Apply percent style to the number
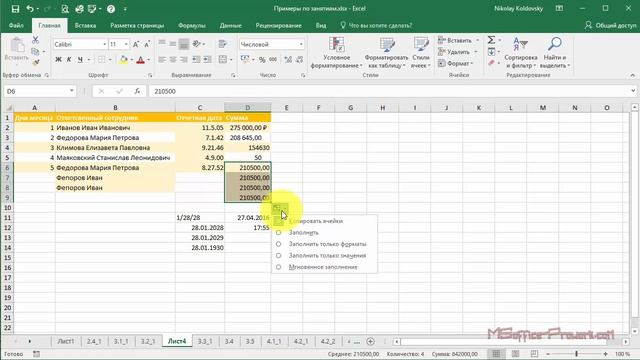The width and height of the screenshot is (640, 360). point(262,60)
